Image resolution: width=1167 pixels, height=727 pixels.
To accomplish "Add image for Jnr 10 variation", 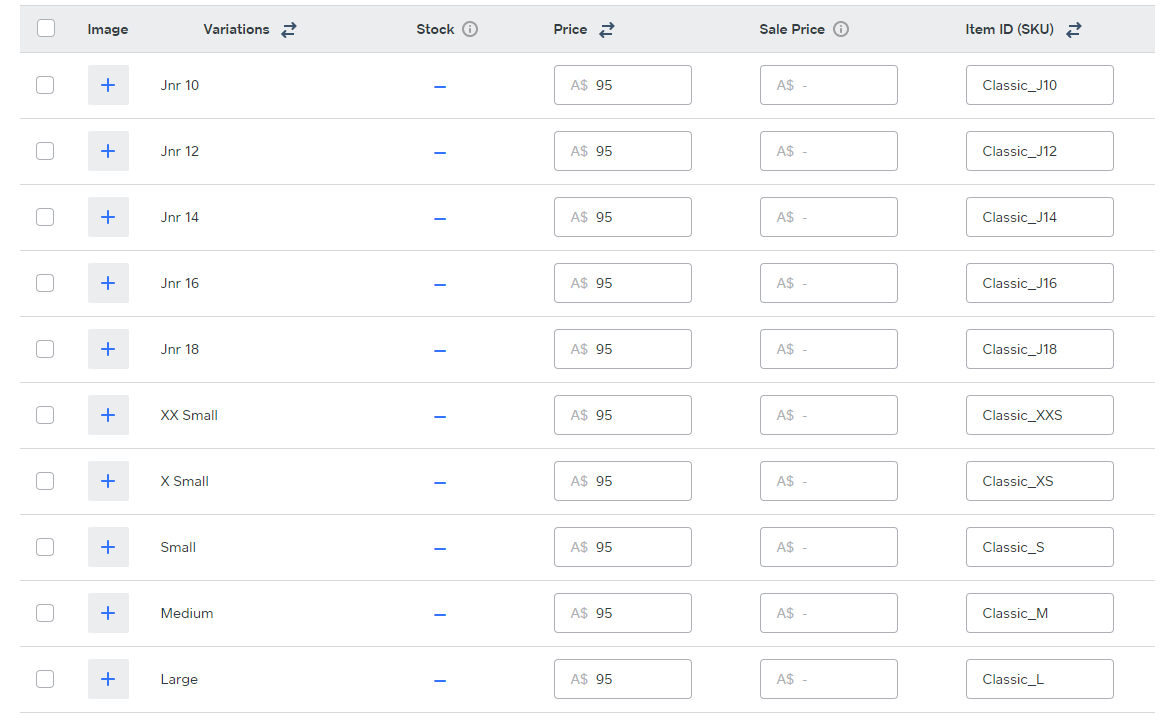I will click(x=108, y=85).
